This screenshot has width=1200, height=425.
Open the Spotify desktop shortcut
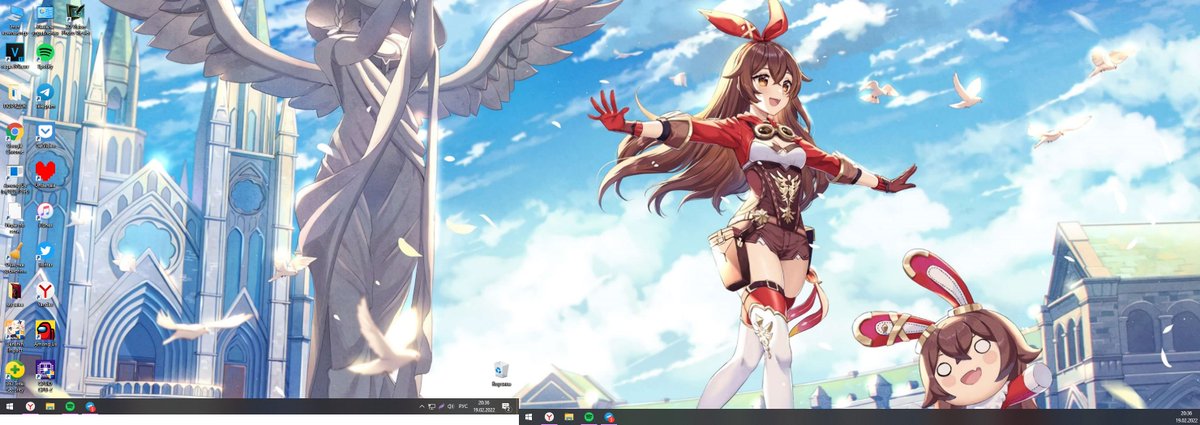[x=45, y=54]
